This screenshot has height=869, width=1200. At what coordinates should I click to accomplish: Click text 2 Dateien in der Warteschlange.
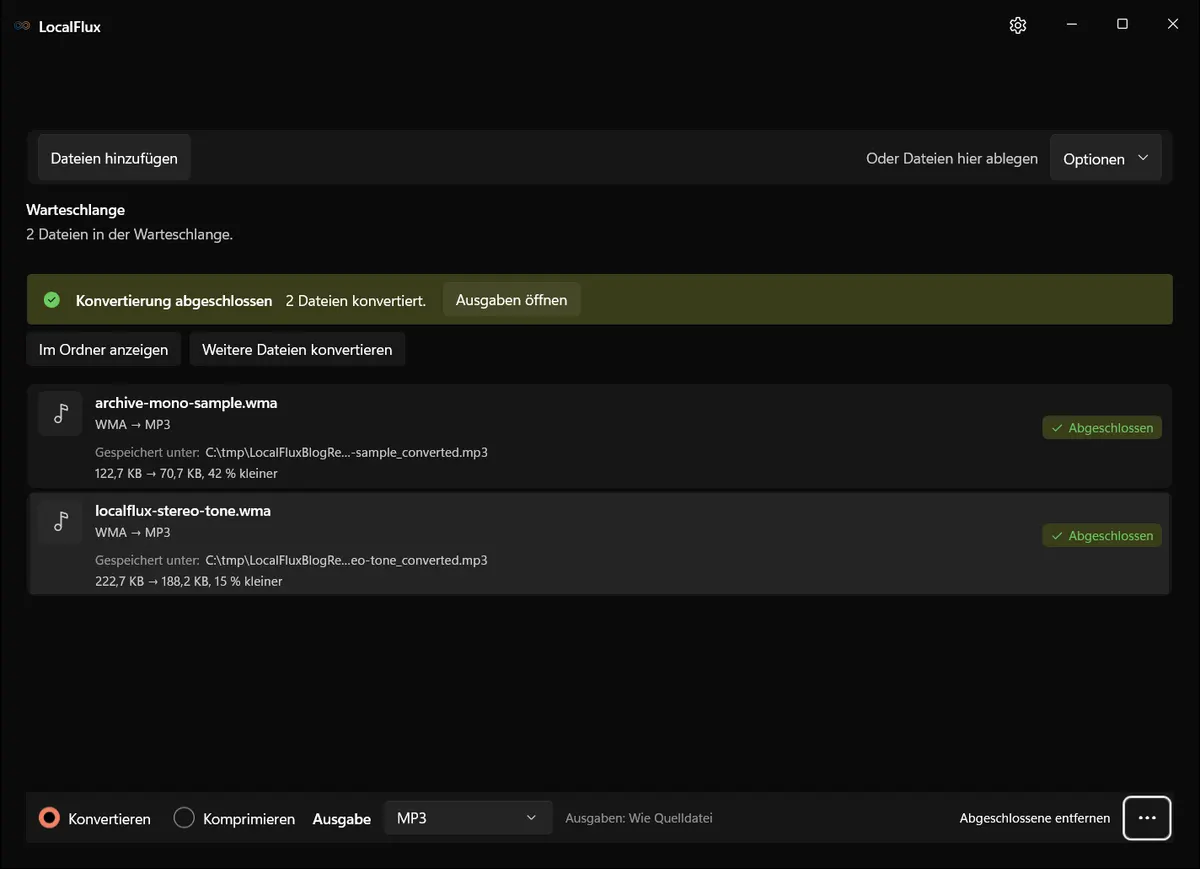click(x=130, y=235)
